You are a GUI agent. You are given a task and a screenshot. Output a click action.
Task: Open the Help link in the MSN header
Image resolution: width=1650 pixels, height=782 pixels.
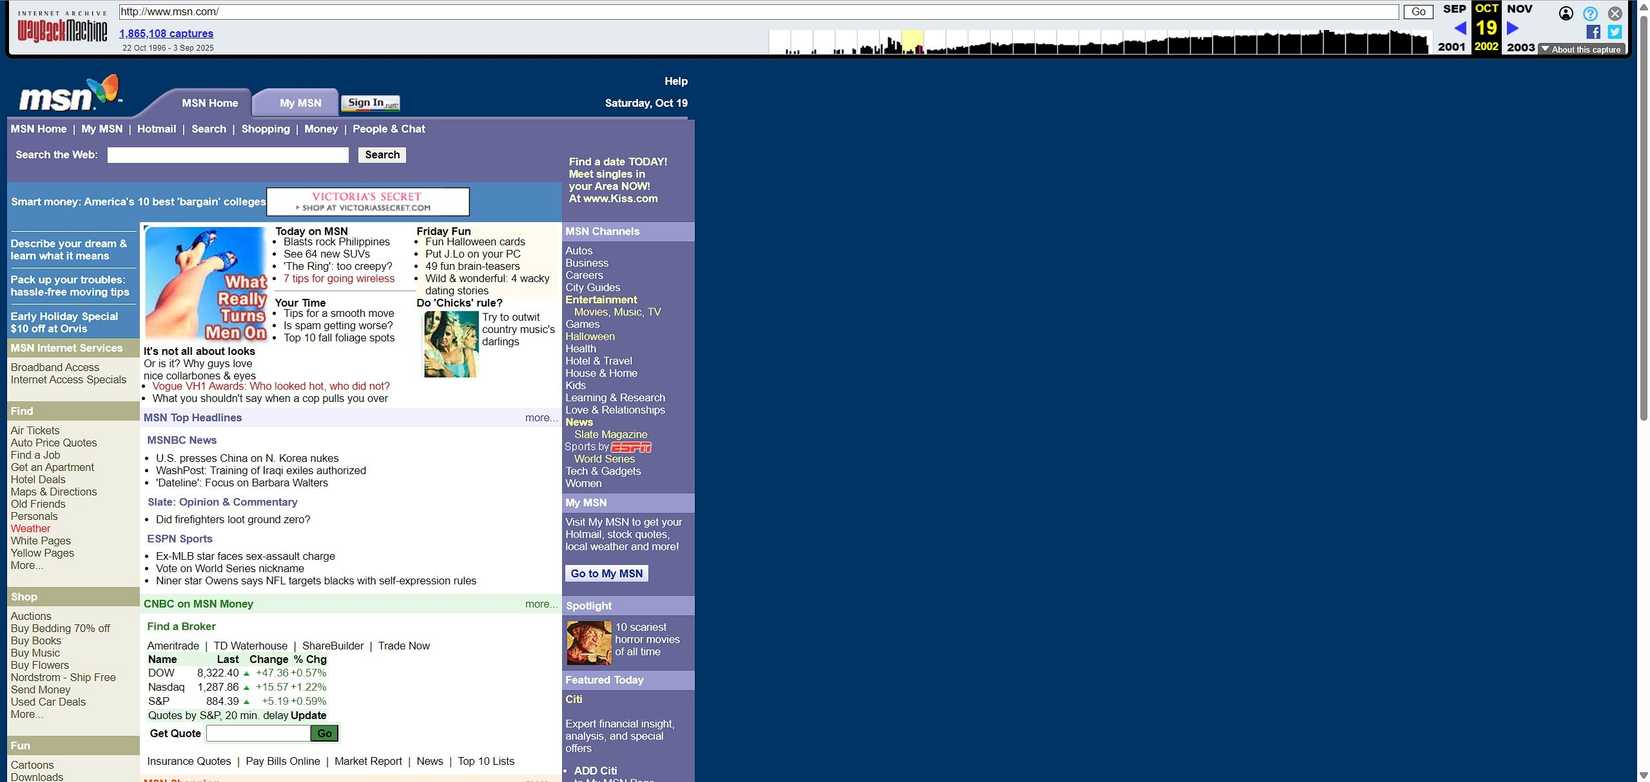676,81
